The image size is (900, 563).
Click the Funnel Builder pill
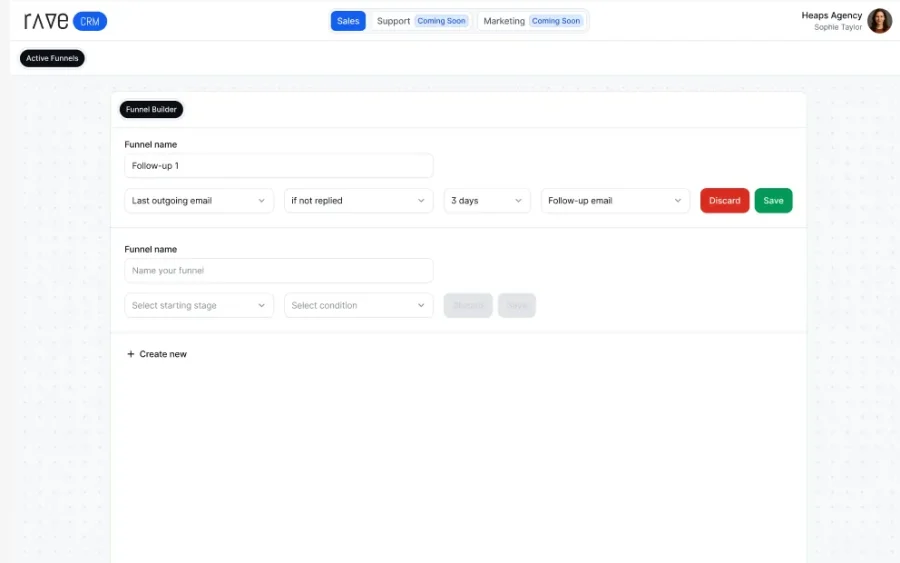coord(151,109)
